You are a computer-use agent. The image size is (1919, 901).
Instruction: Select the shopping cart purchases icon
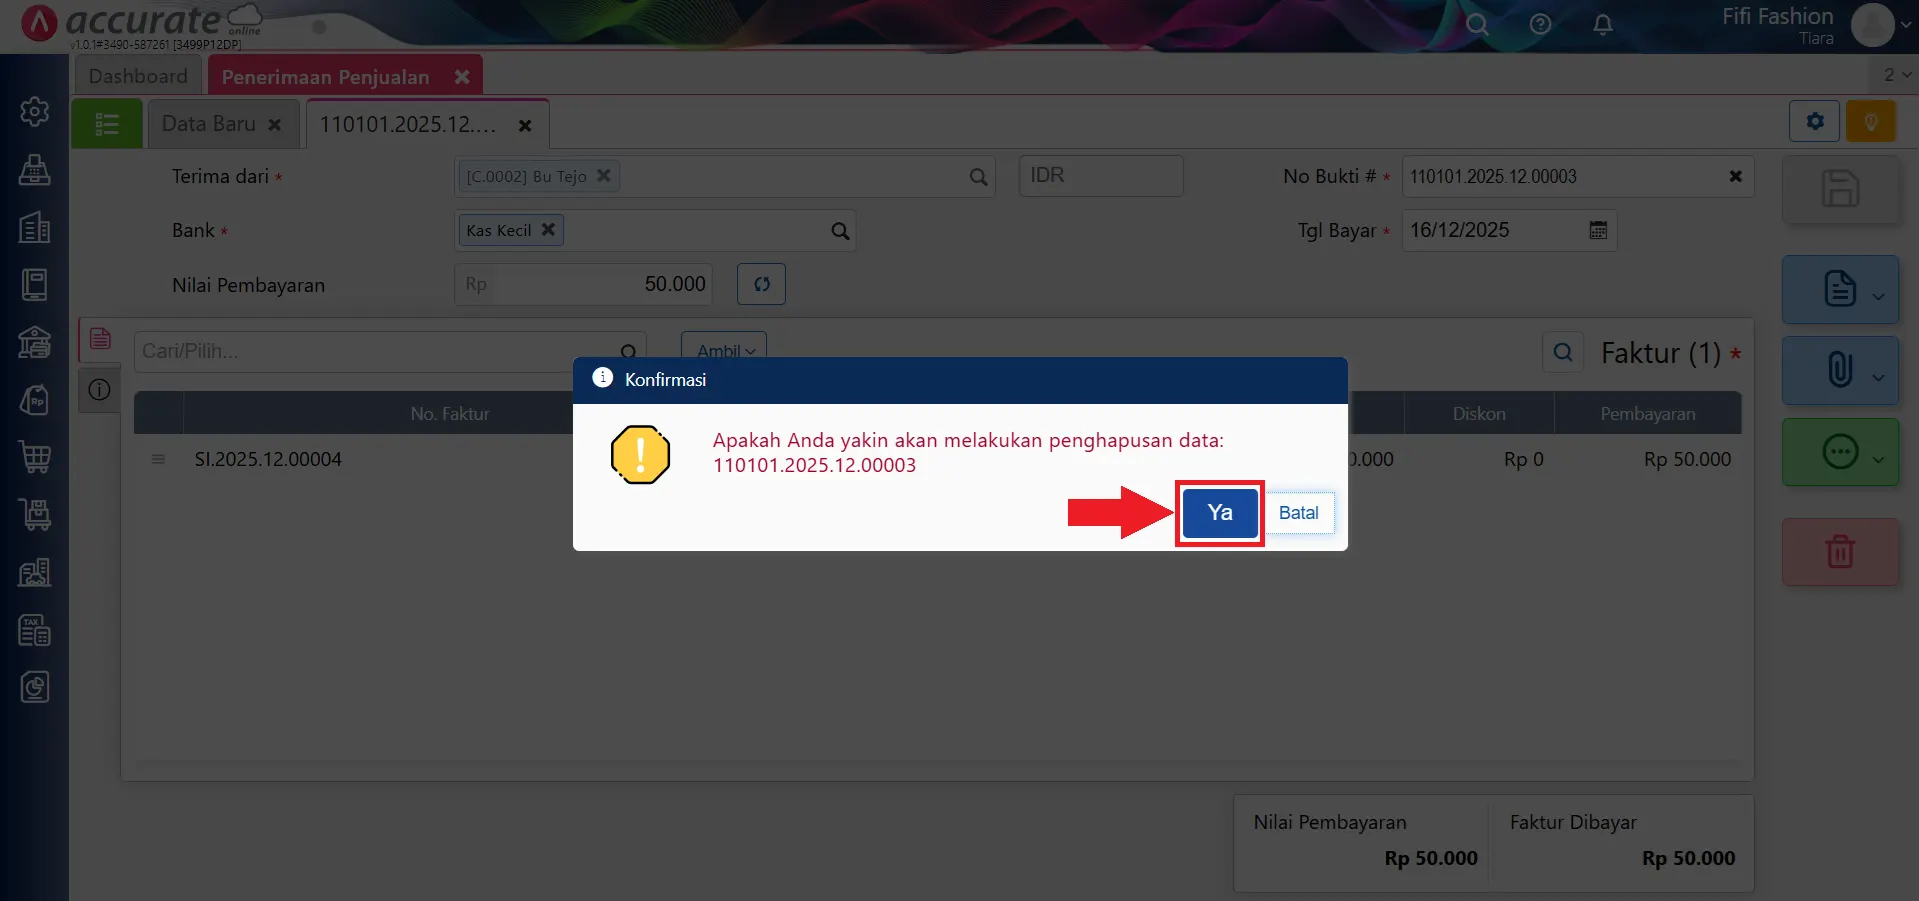[35, 457]
